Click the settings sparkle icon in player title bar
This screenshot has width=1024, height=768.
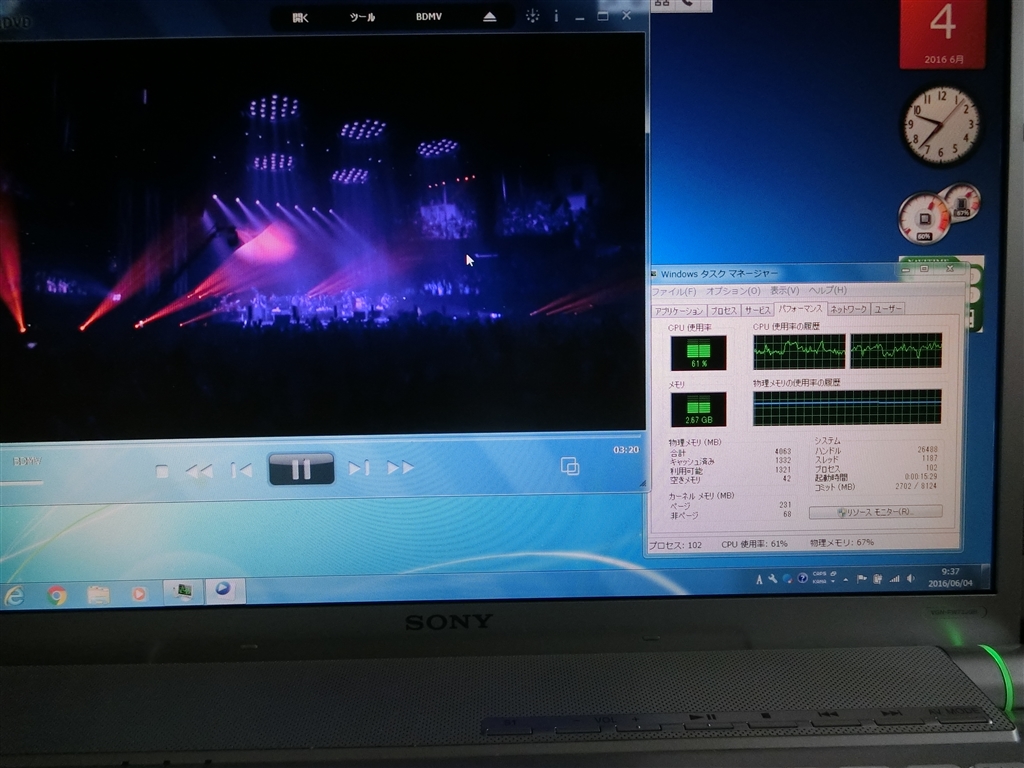[533, 16]
